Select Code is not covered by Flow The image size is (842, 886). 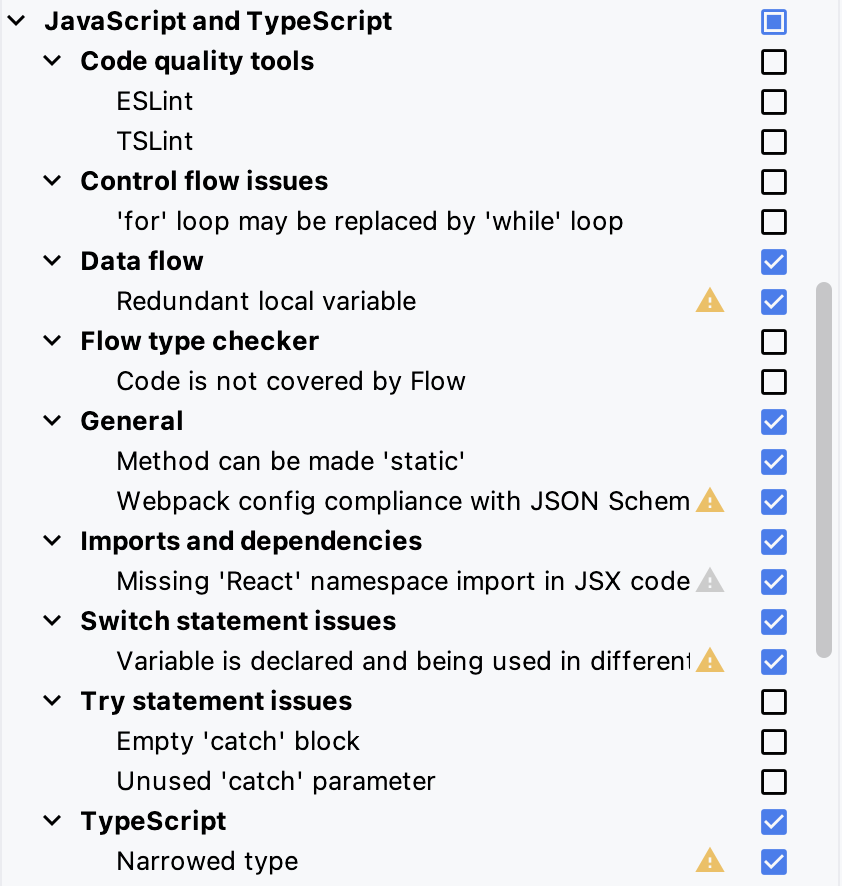(291, 381)
